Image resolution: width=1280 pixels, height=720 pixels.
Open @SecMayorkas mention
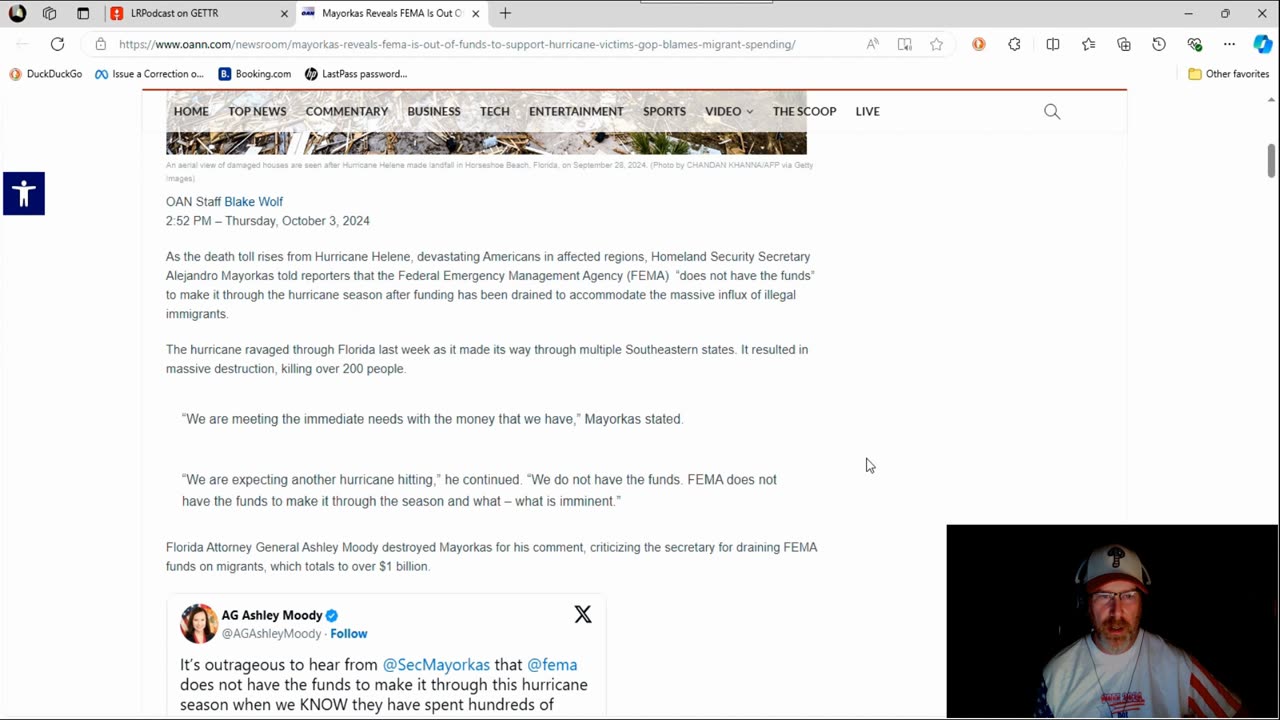pyautogui.click(x=436, y=665)
